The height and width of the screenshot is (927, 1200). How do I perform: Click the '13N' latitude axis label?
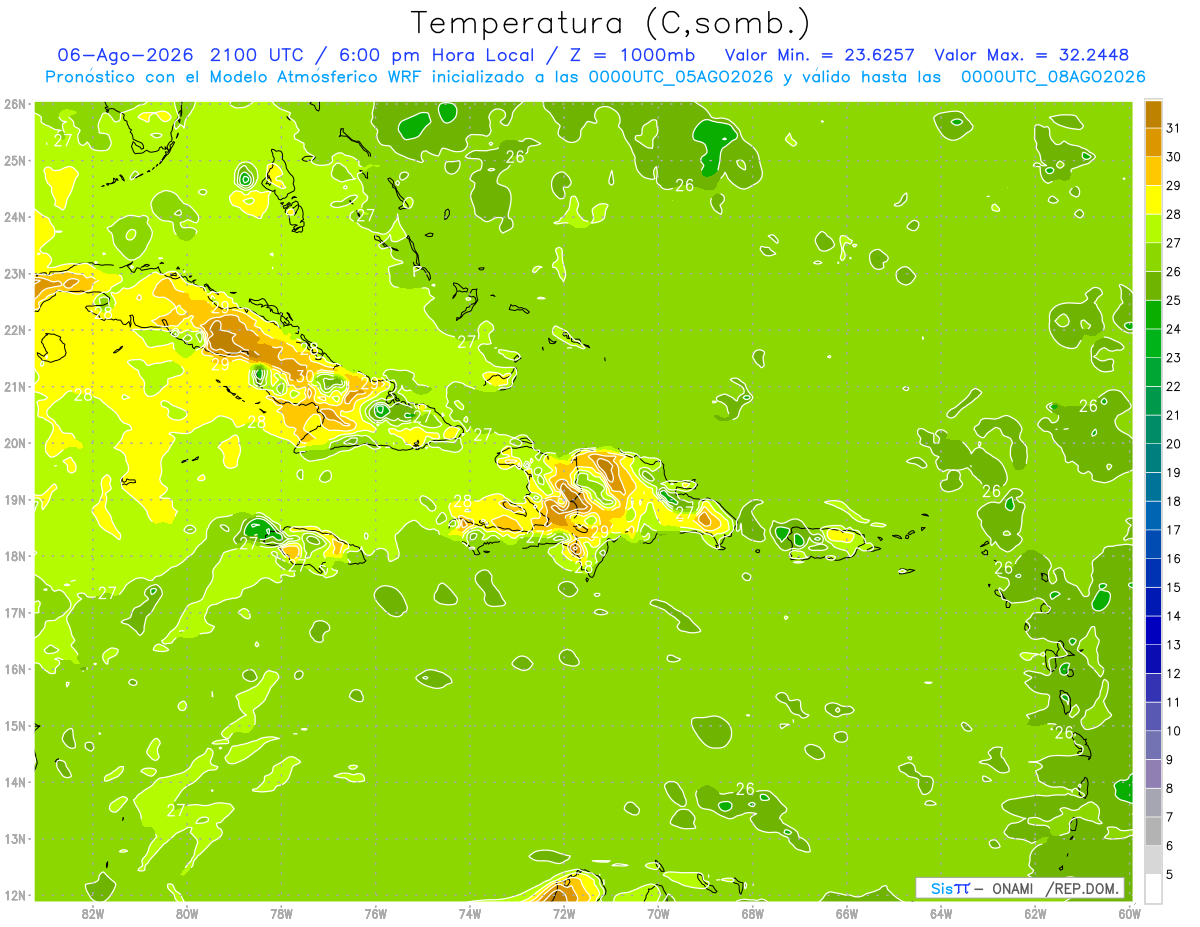(16, 838)
